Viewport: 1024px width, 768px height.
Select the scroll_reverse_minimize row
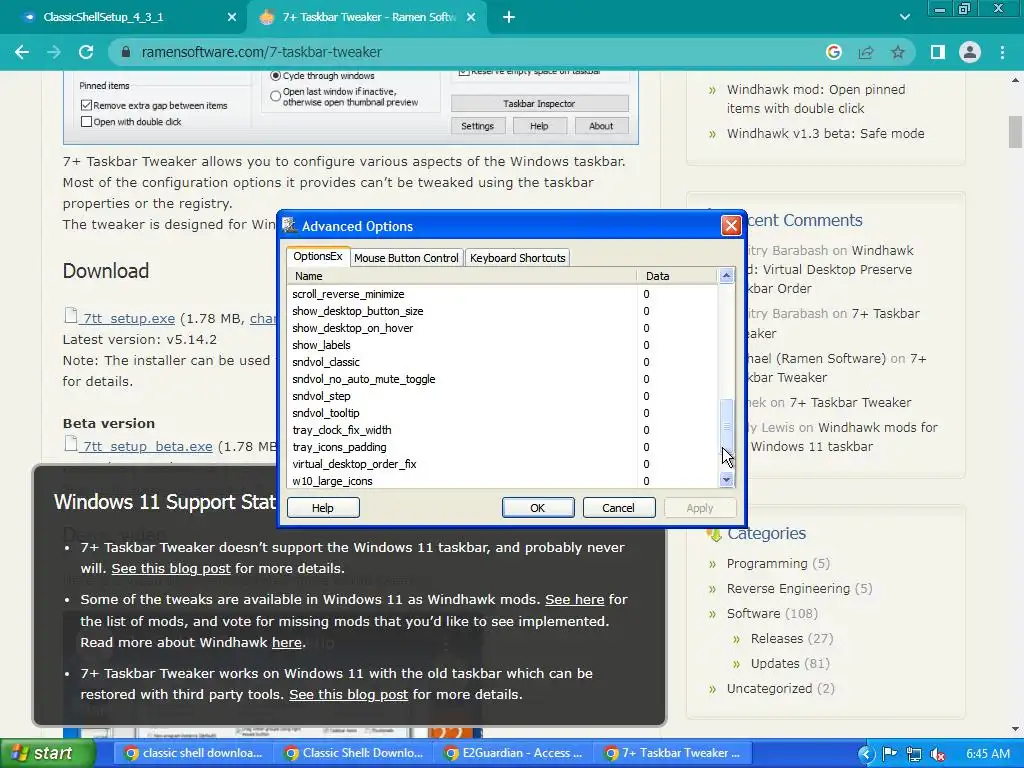click(502, 294)
